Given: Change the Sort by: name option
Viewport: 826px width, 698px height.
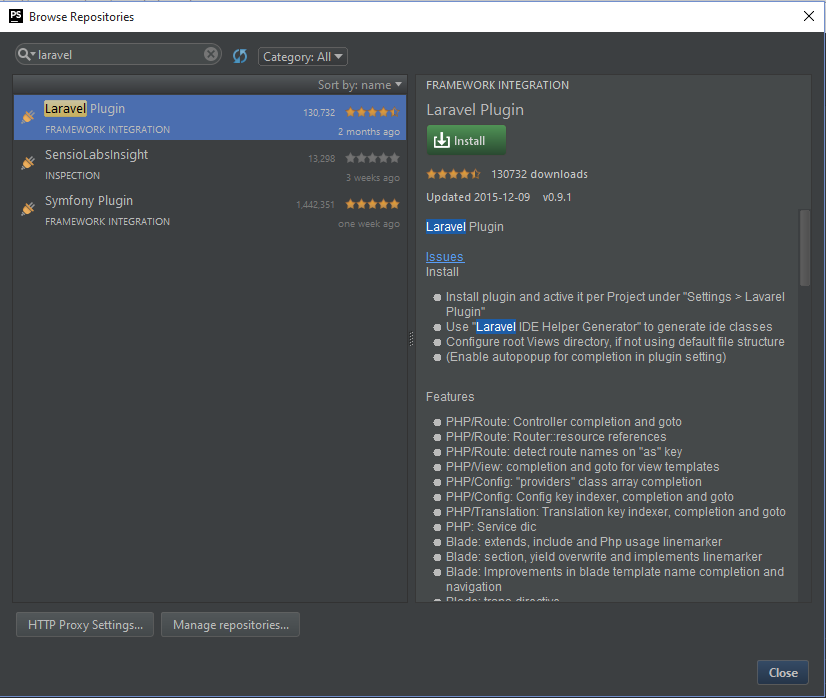Looking at the screenshot, I should (359, 85).
